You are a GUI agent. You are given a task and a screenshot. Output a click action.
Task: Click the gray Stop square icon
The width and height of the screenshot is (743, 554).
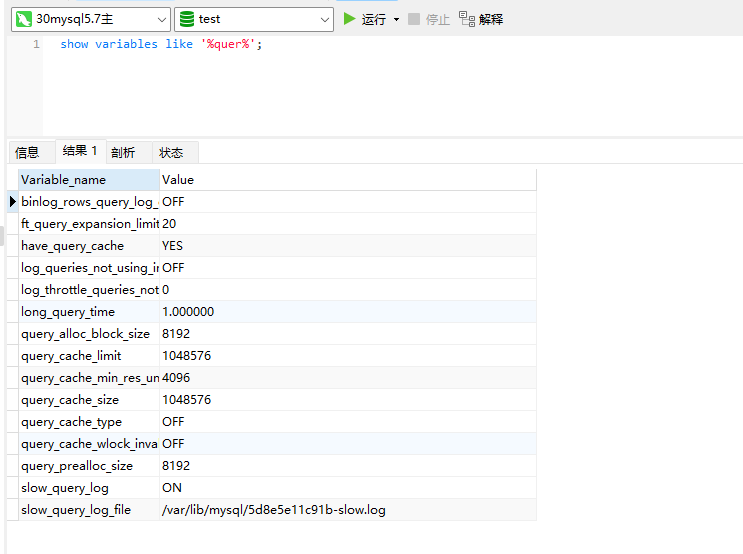[x=414, y=19]
